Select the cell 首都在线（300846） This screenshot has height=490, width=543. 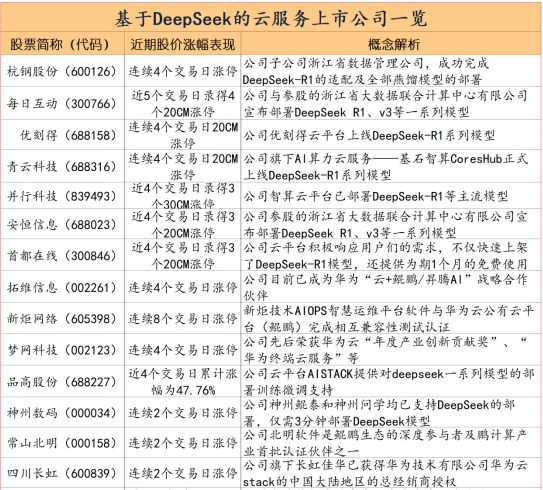coord(62,256)
